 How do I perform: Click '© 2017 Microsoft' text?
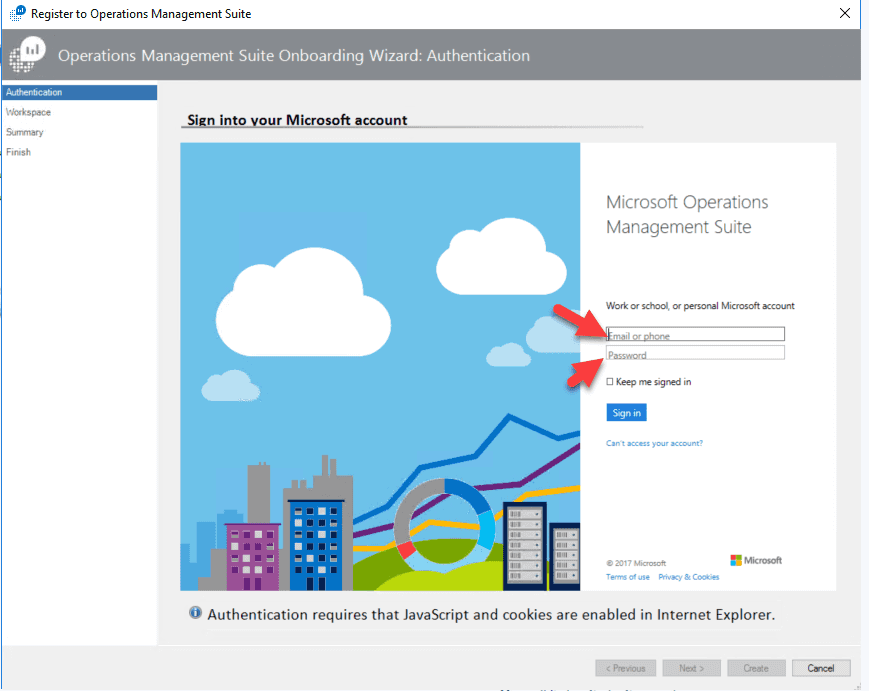tap(636, 563)
